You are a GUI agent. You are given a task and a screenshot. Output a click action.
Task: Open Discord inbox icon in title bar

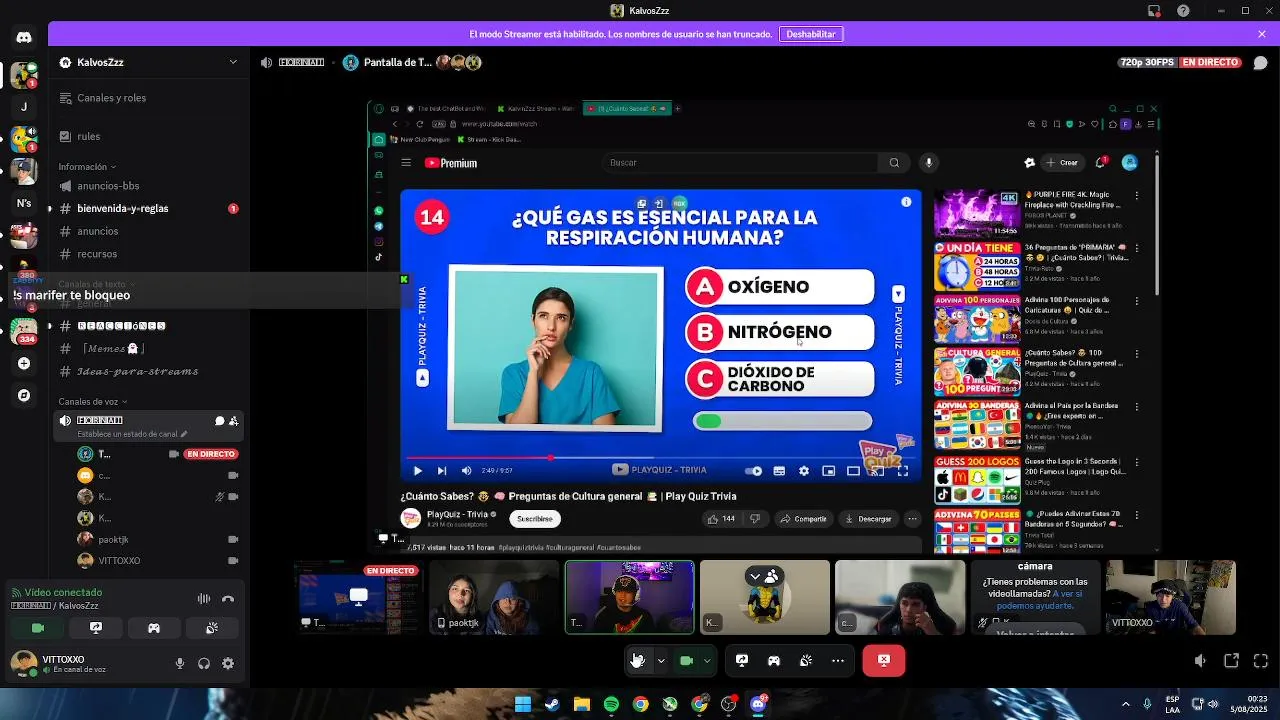click(x=1154, y=11)
